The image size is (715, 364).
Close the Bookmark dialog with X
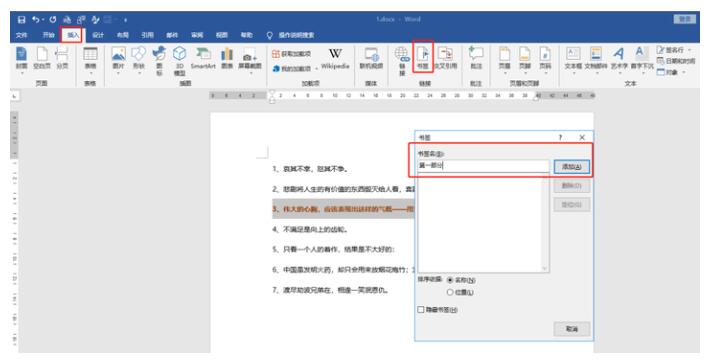pyautogui.click(x=582, y=137)
